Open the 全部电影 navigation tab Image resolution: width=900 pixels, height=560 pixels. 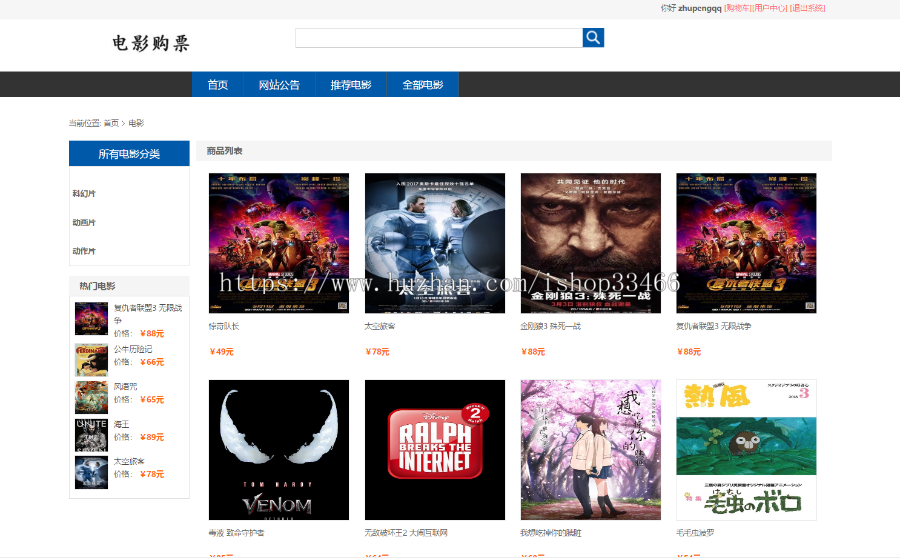(422, 85)
